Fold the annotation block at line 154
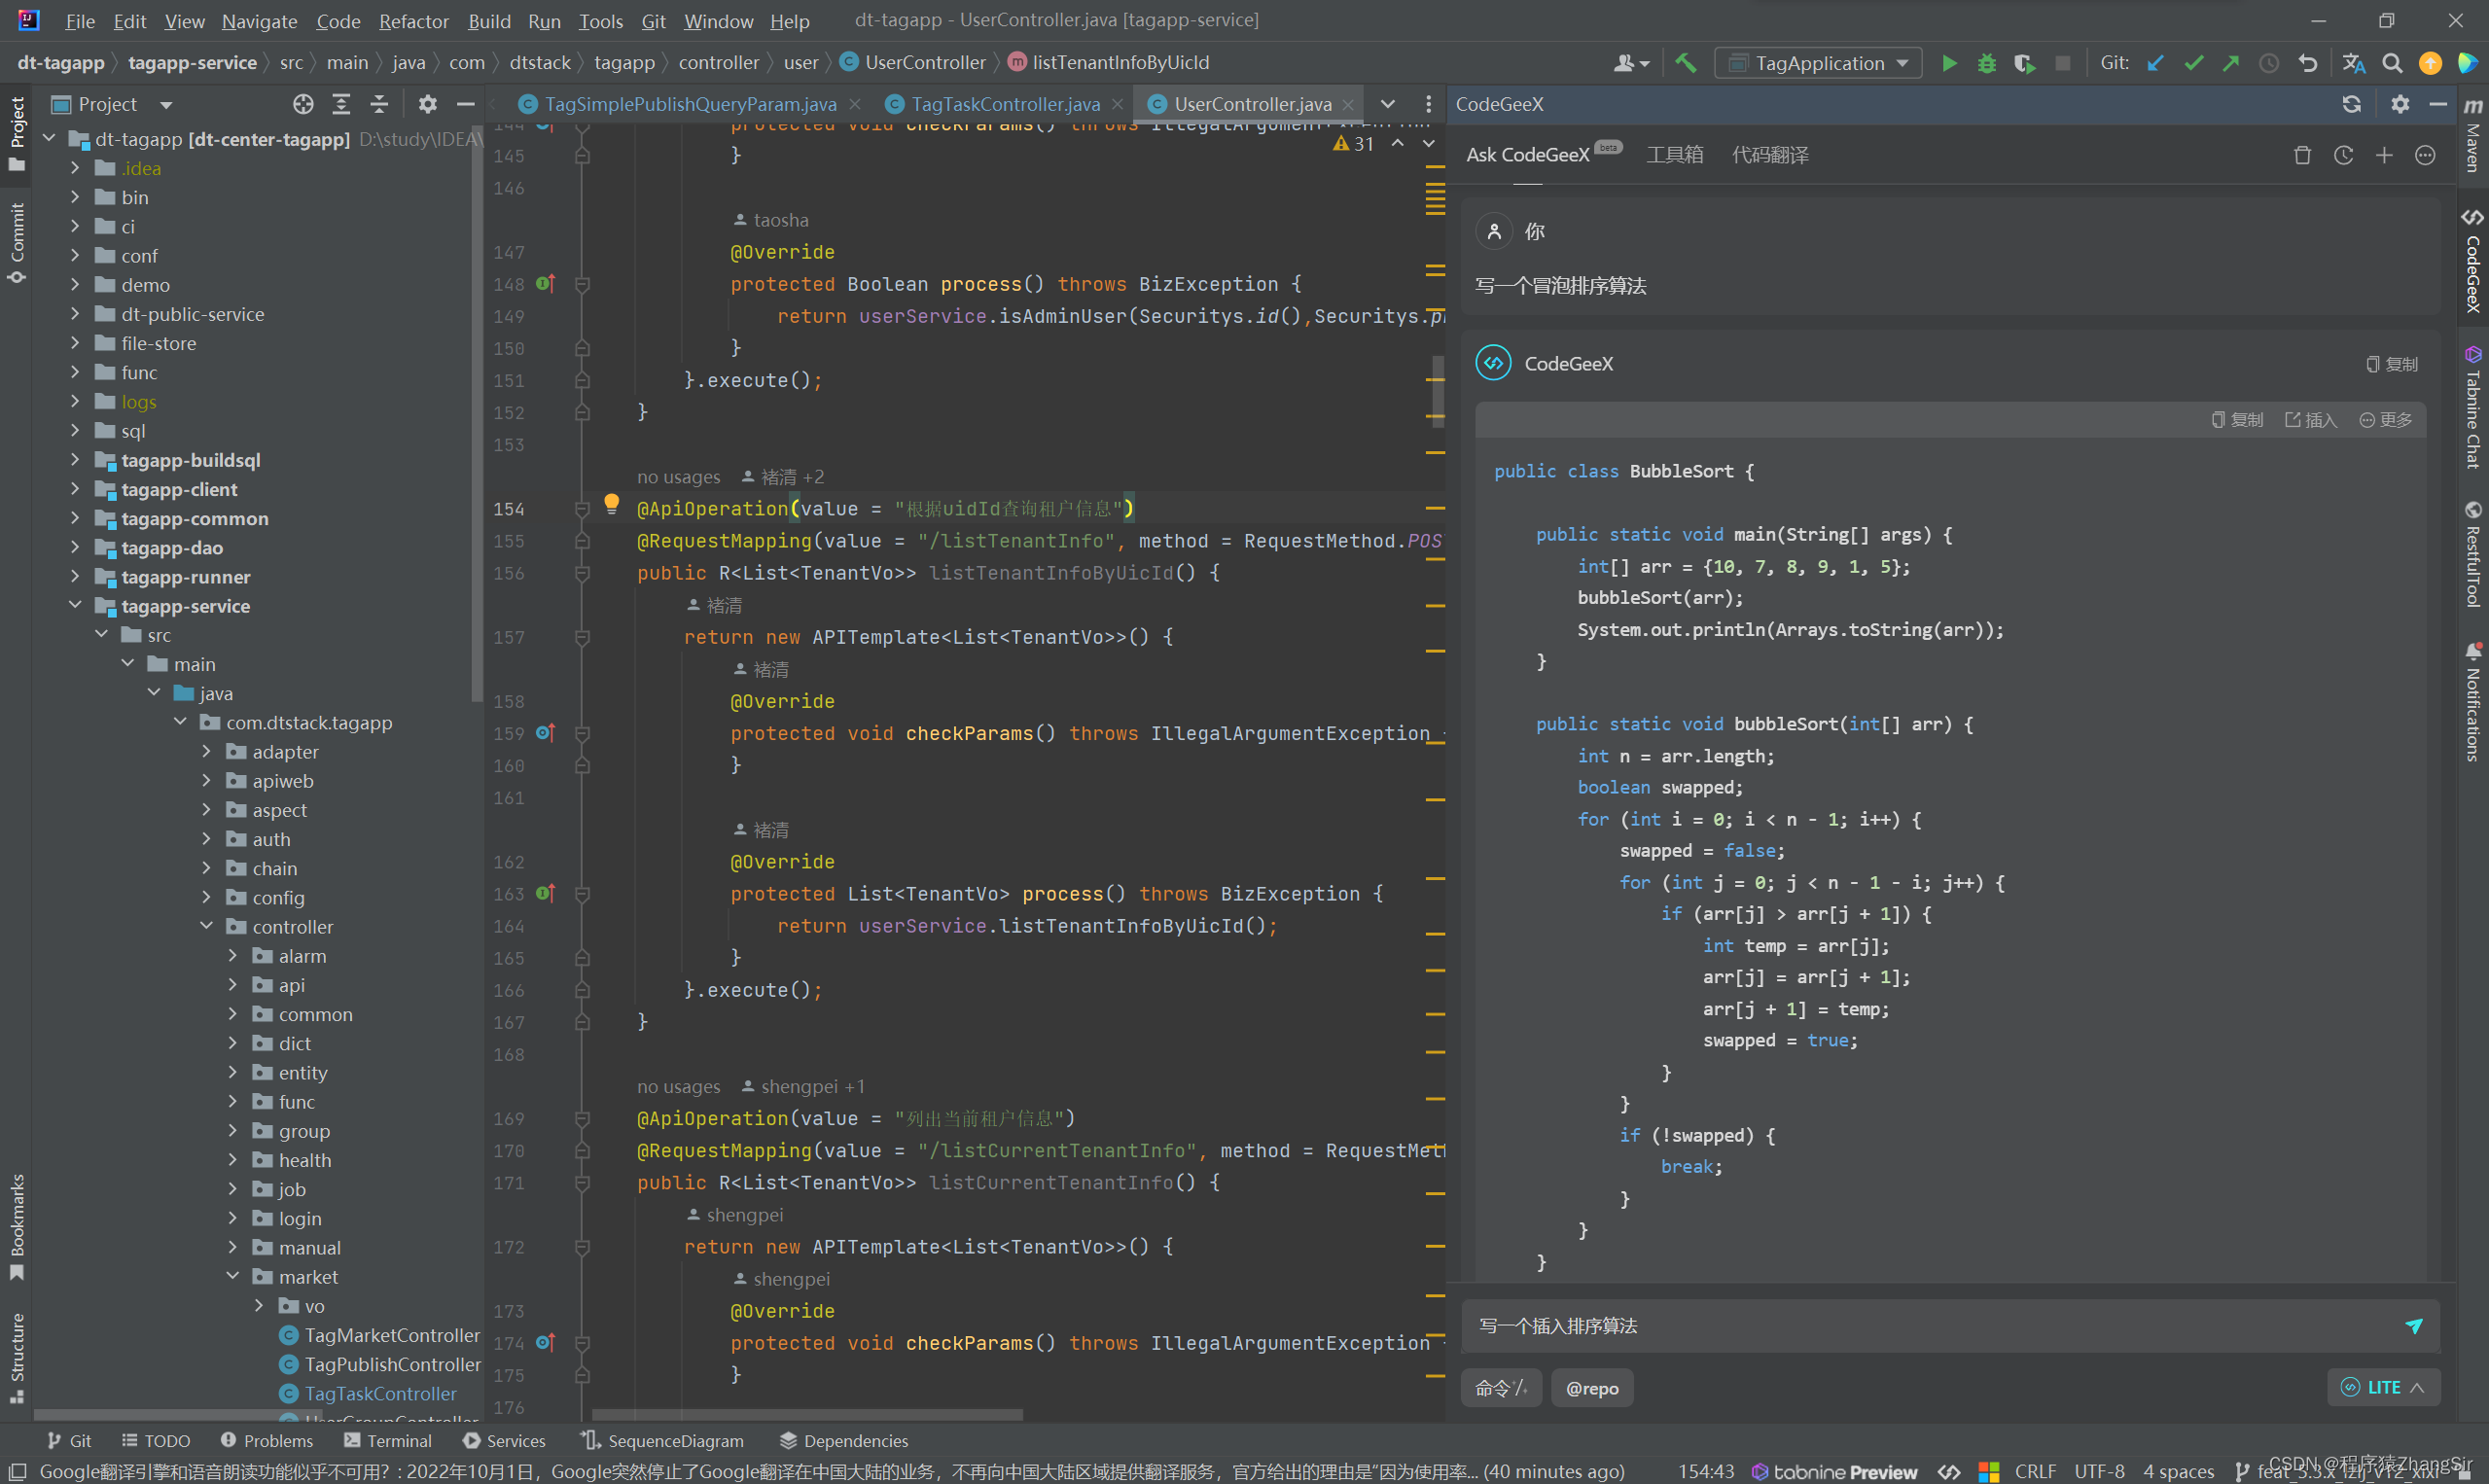The width and height of the screenshot is (2489, 1484). pyautogui.click(x=582, y=509)
